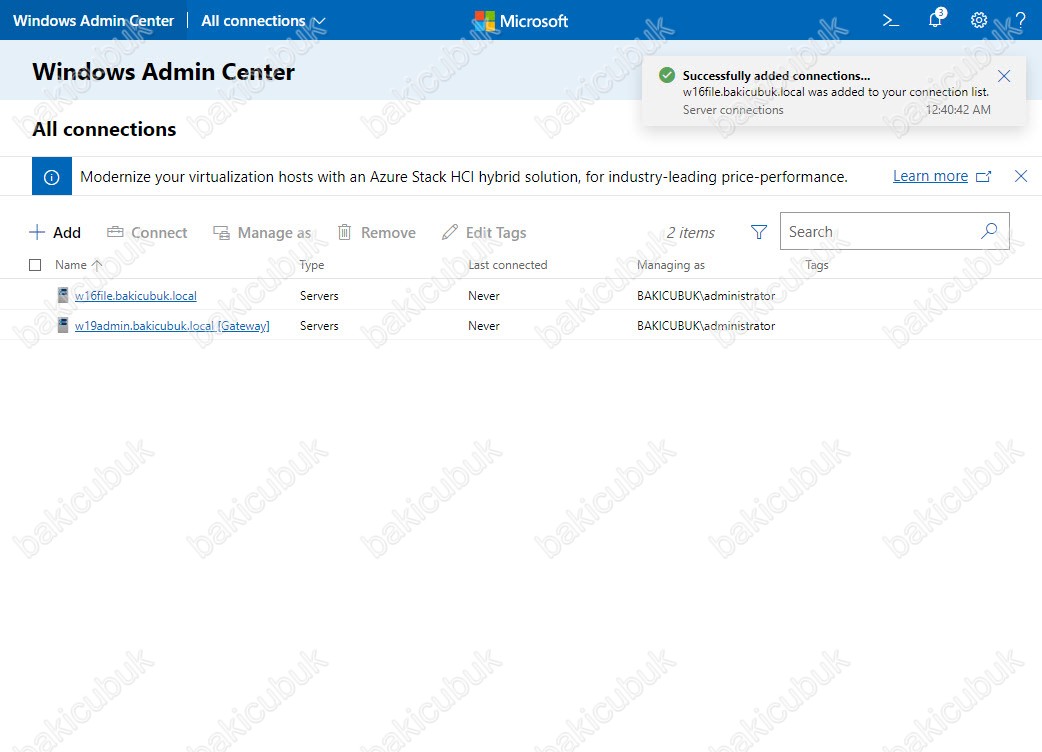
Task: Click the 'All connections' page heading
Action: coord(104,129)
